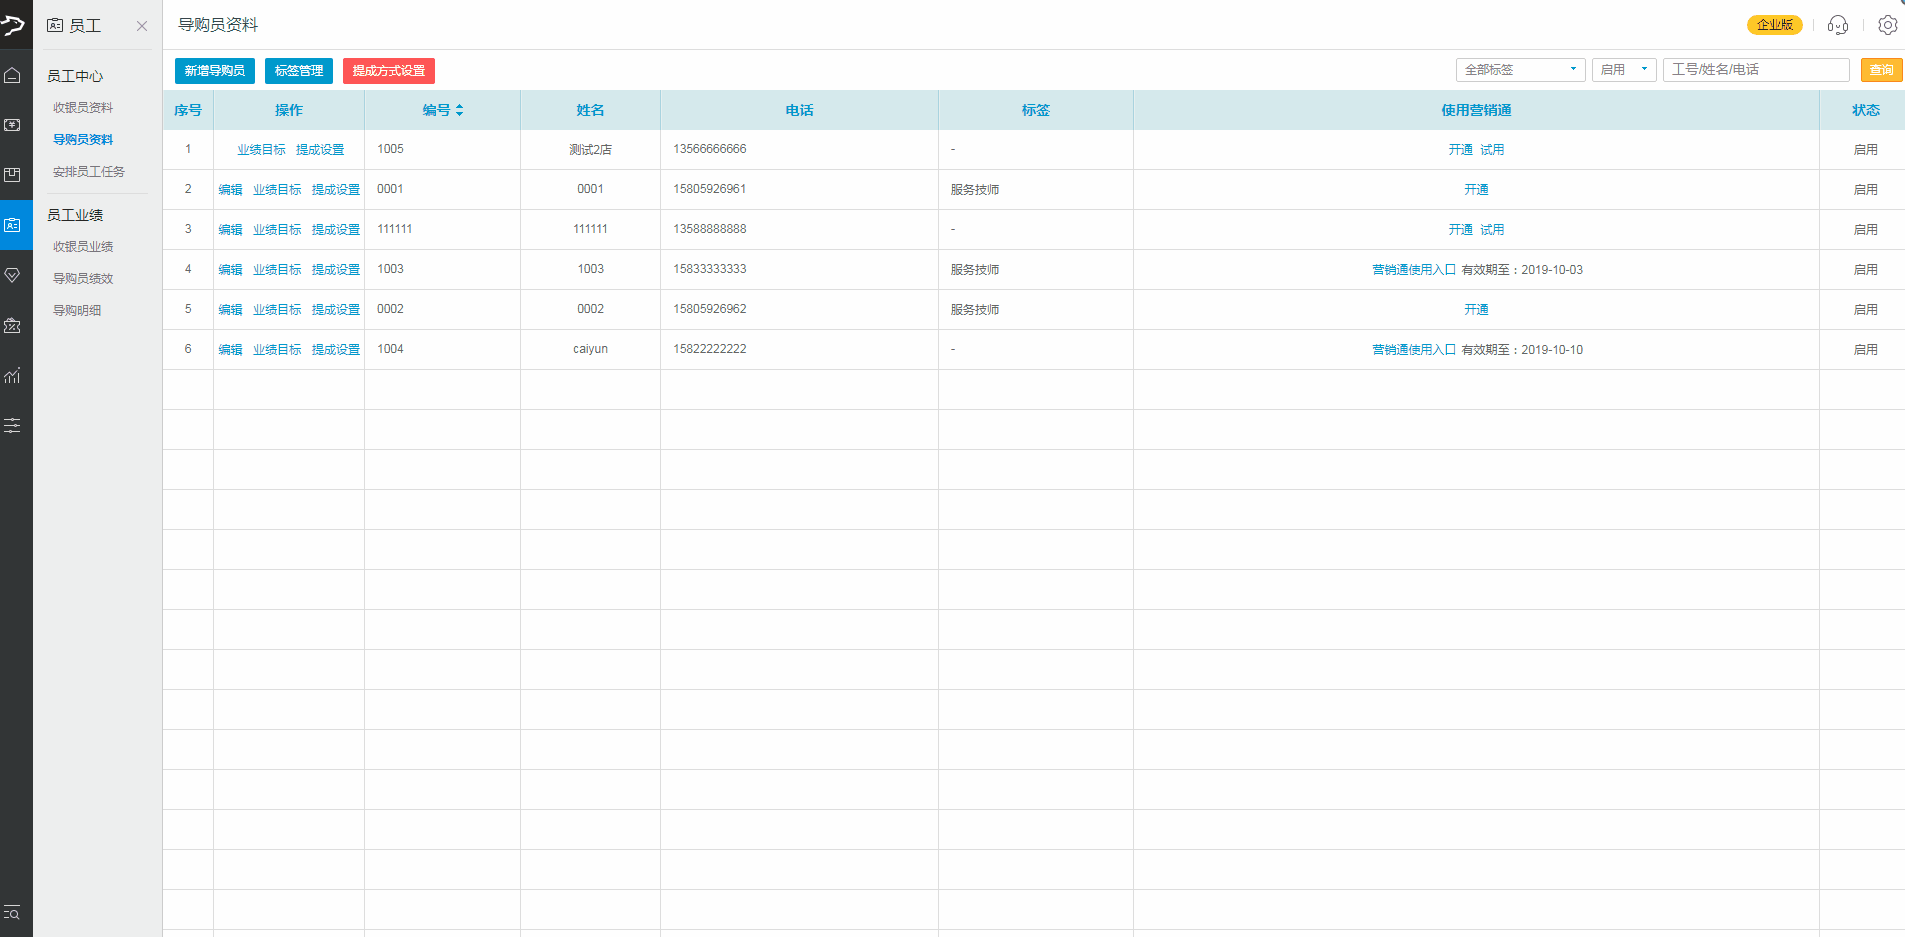Open customer service headset icon

[x=1837, y=25]
